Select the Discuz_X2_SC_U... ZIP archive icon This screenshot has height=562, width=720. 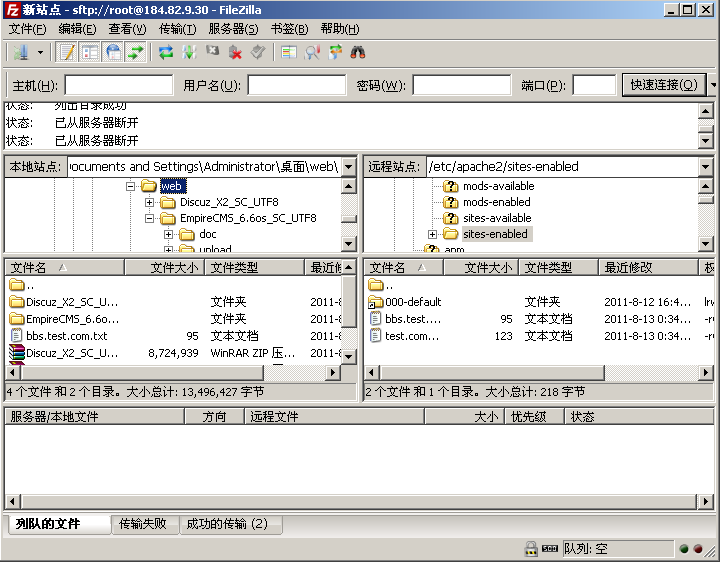tap(17, 353)
